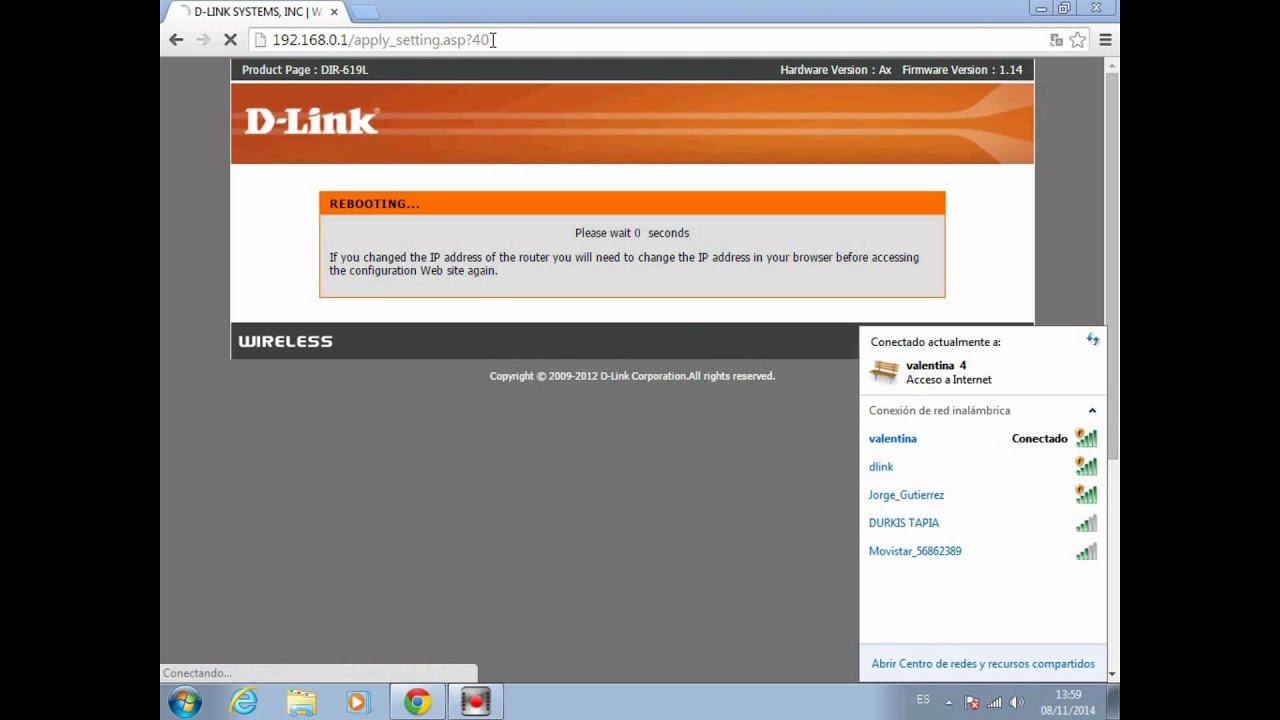This screenshot has height=720, width=1280.
Task: Click the REBOOTING header text
Action: click(x=374, y=204)
